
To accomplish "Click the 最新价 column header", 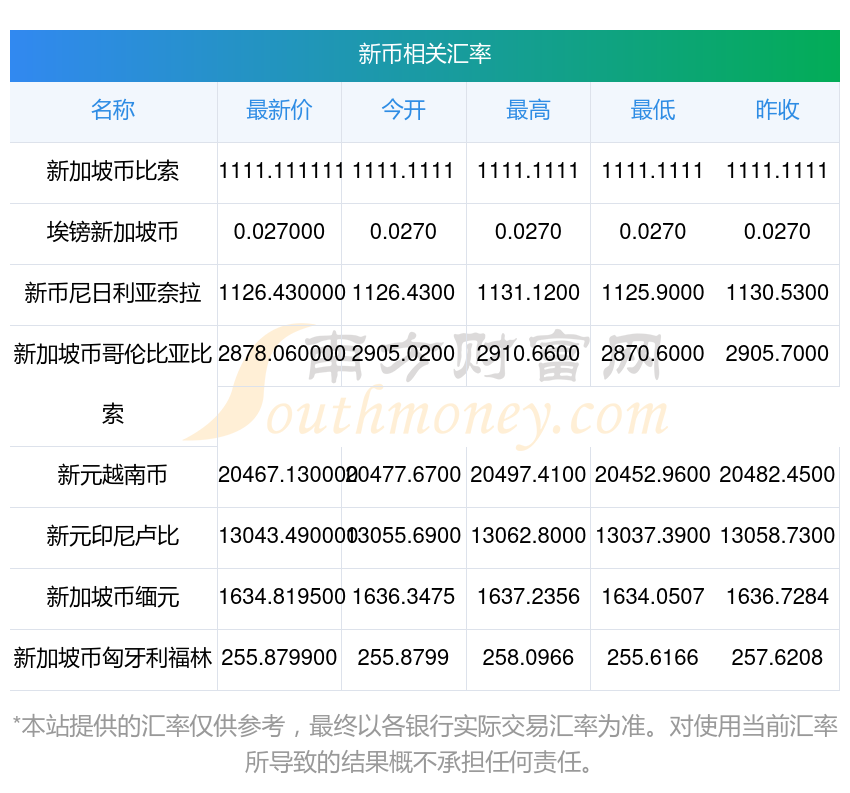I will click(x=279, y=110).
